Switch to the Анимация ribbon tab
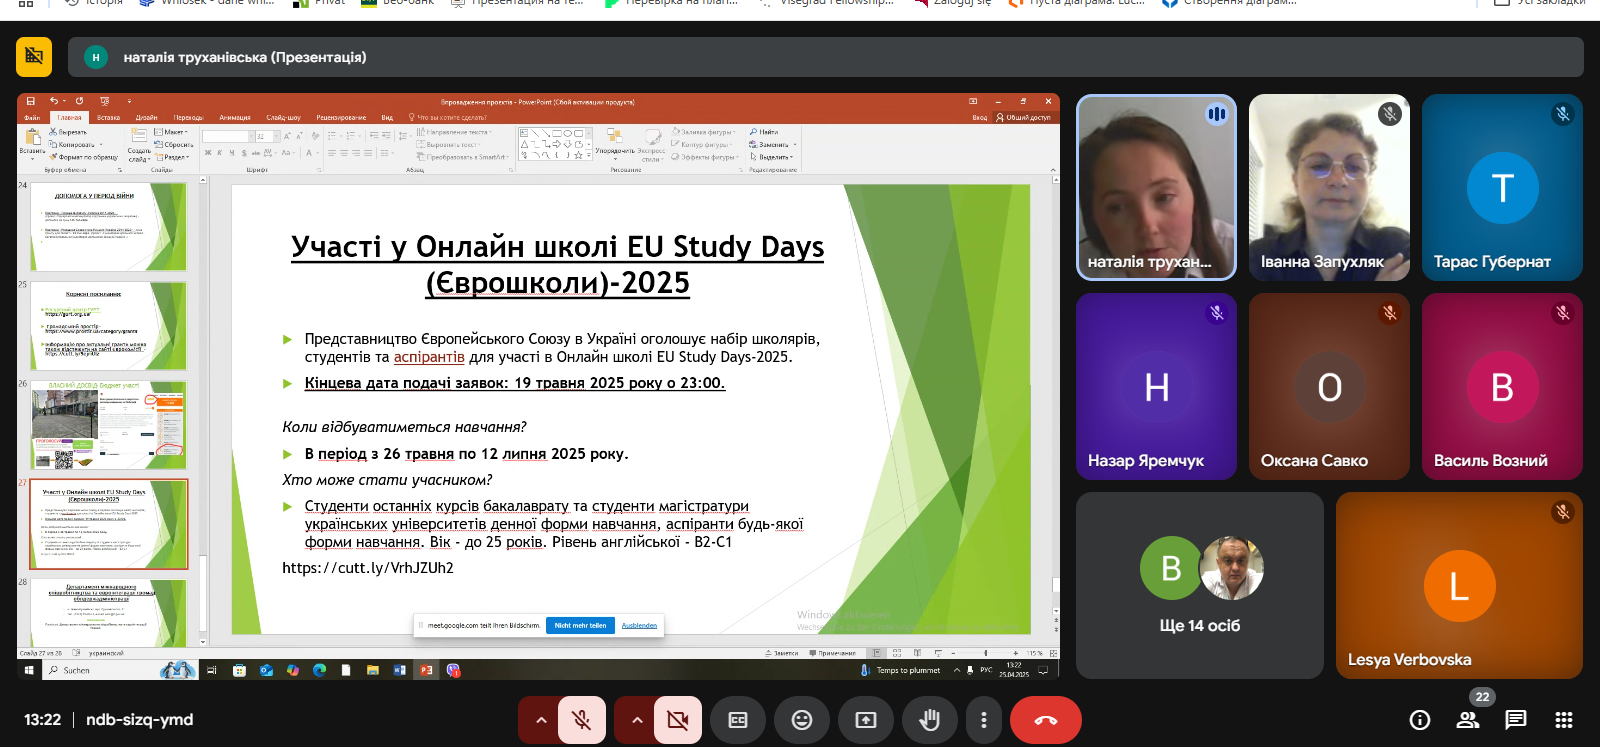 [x=235, y=117]
